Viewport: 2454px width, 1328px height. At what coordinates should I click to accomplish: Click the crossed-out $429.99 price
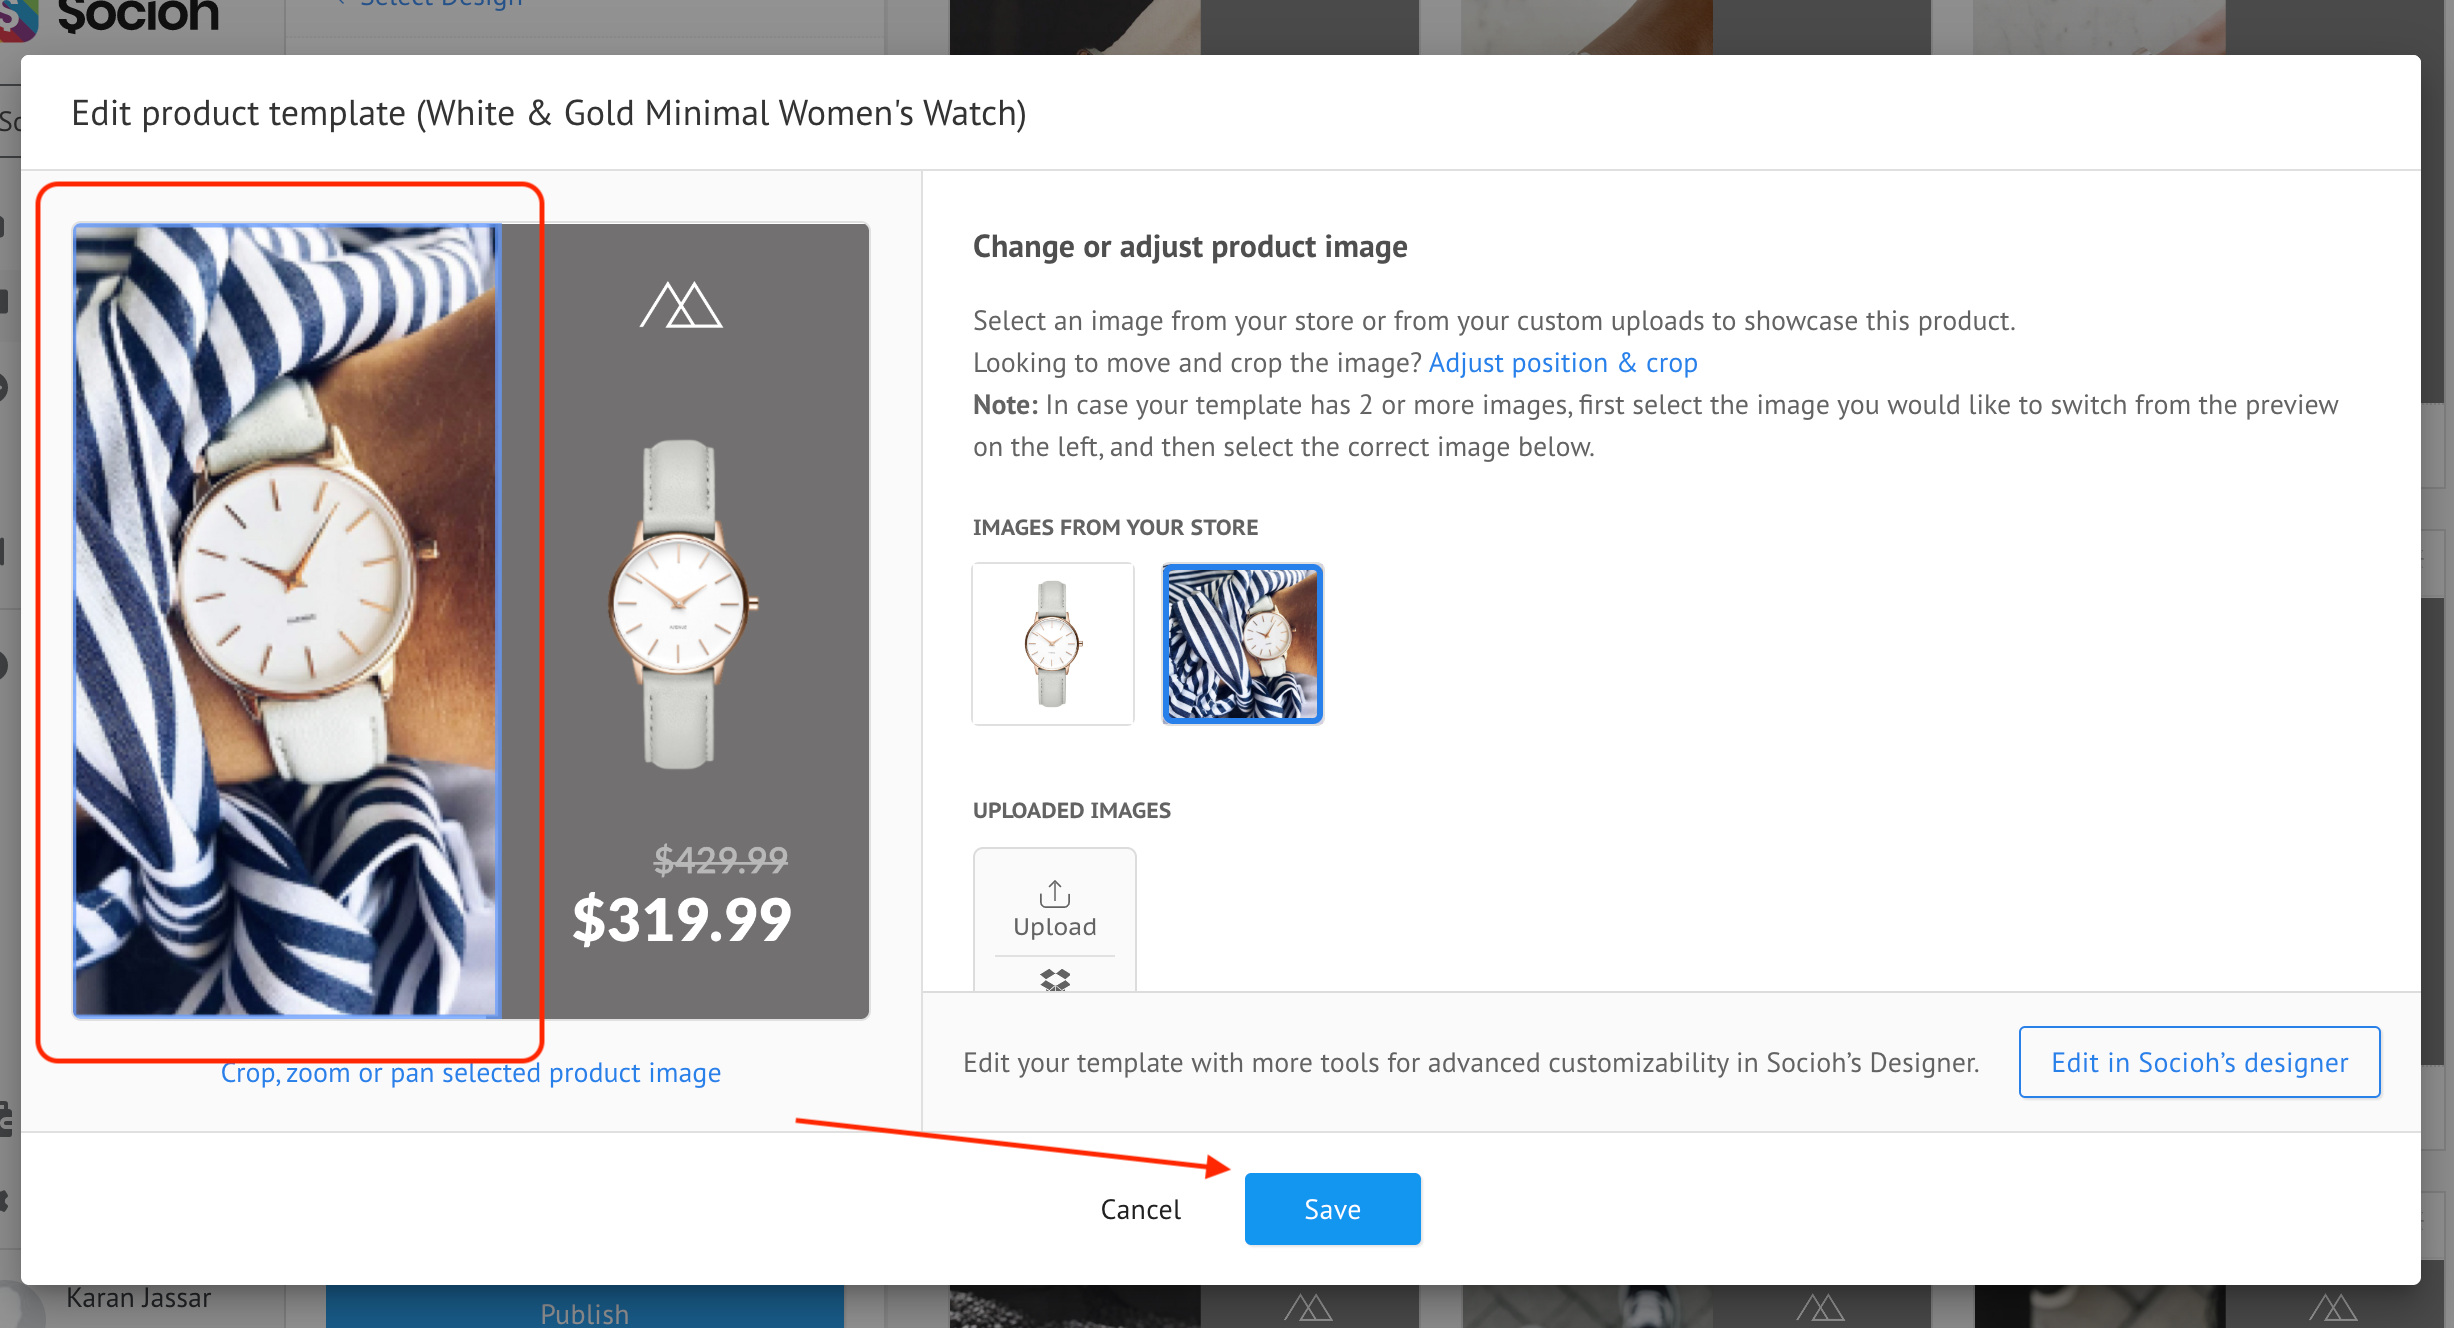tap(720, 859)
